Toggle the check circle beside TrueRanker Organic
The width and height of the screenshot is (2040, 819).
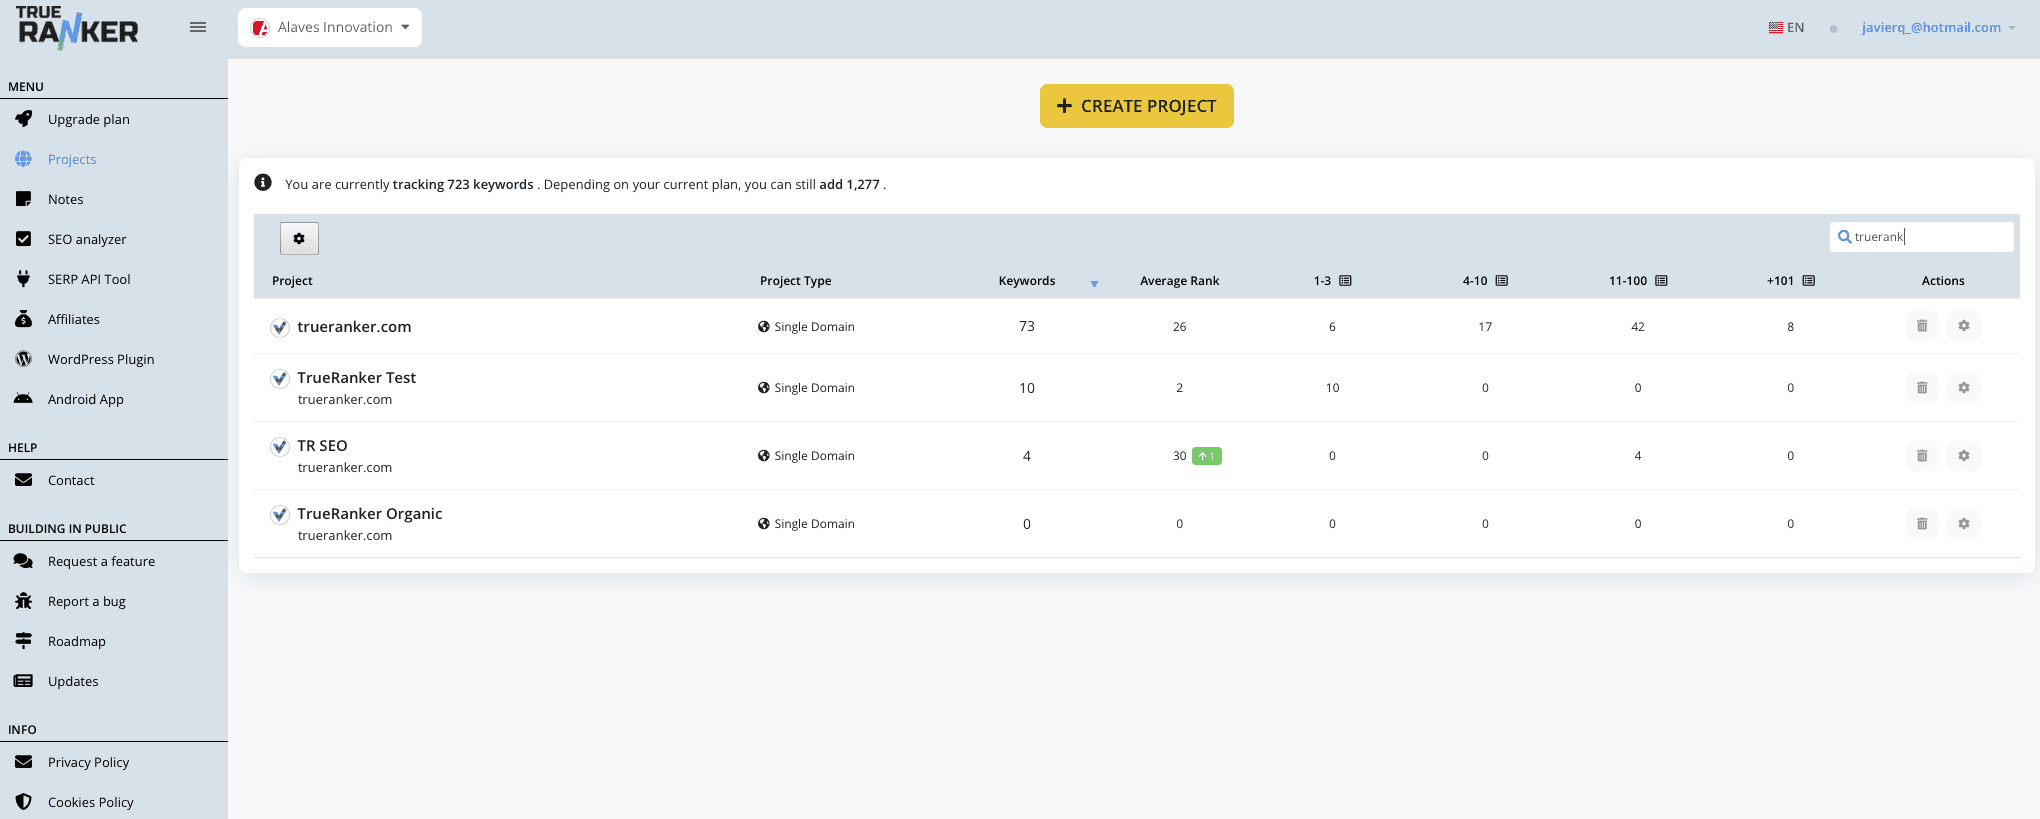[x=280, y=514]
